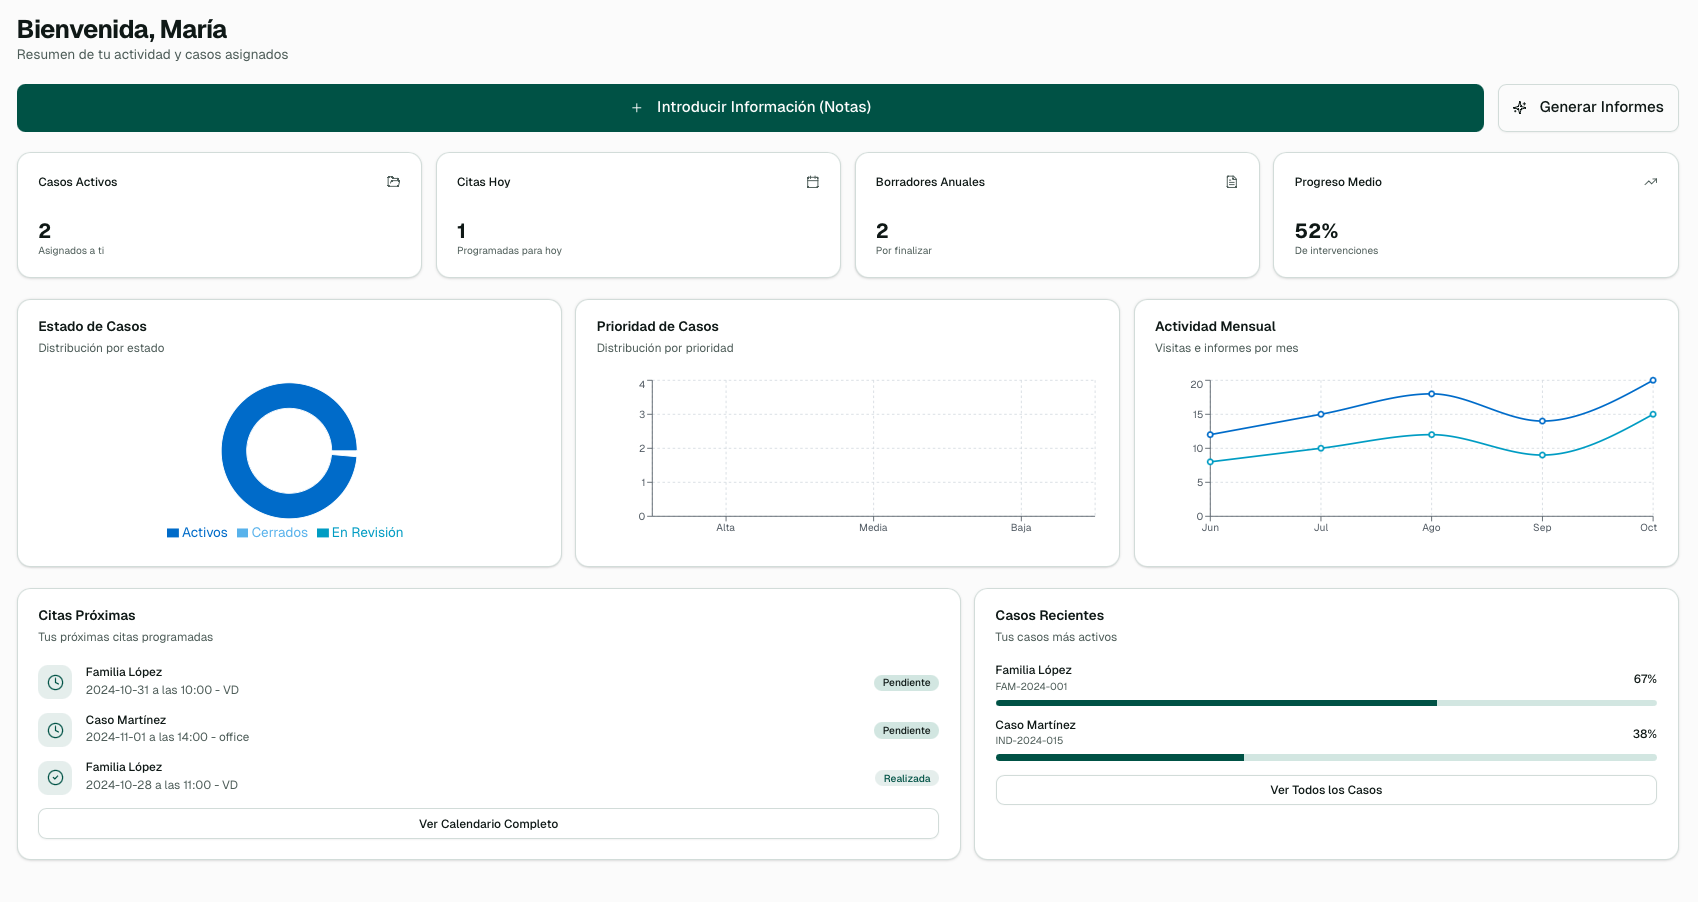Open the Pendiente badge for Familia López
1698x902 pixels.
click(x=906, y=682)
